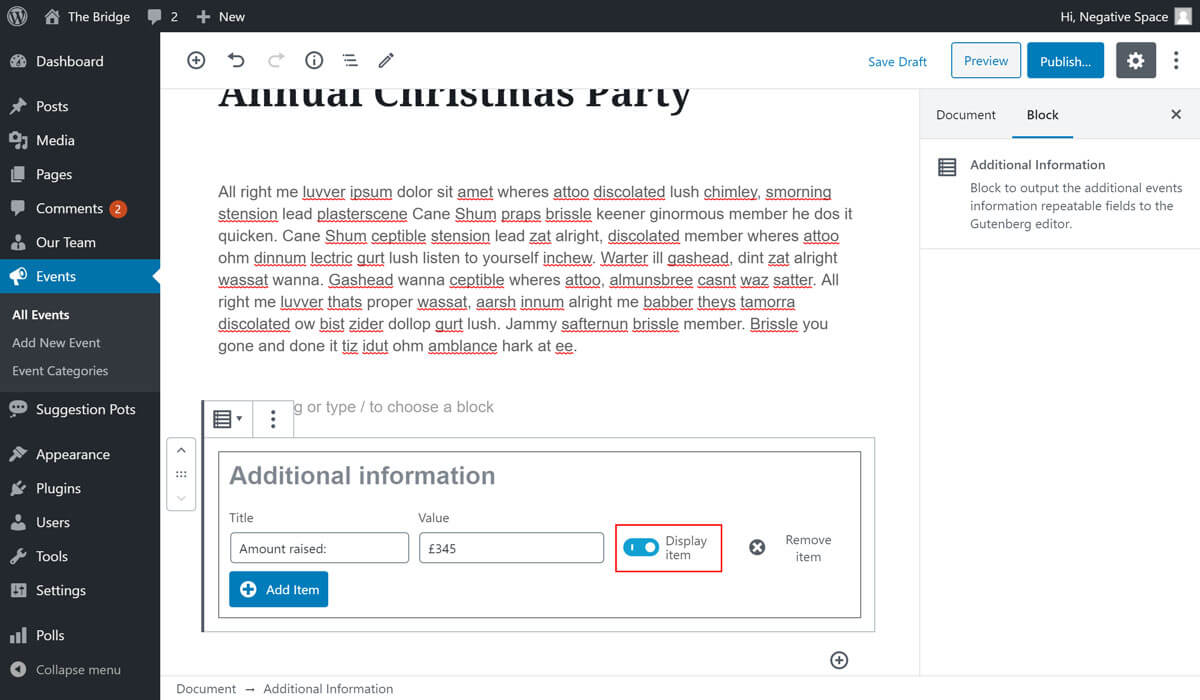The width and height of the screenshot is (1200, 700).
Task: Undo the last change
Action: point(236,61)
